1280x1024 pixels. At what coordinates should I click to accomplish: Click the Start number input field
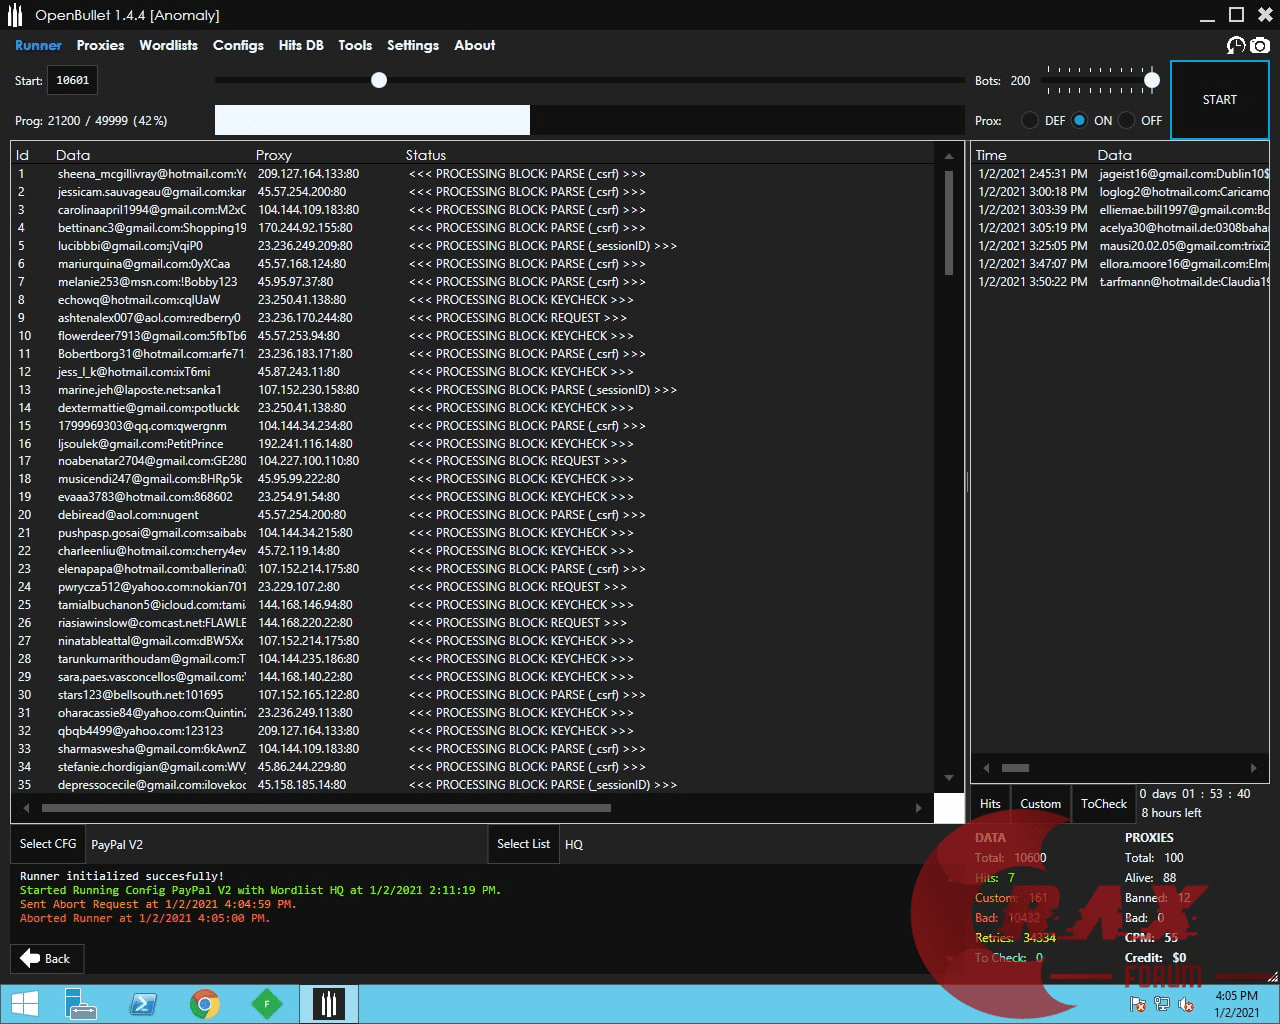click(x=73, y=80)
